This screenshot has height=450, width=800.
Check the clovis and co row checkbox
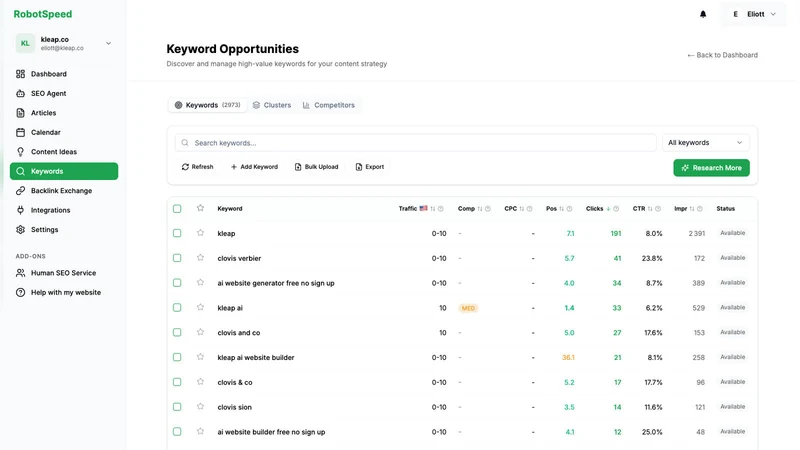pyautogui.click(x=177, y=332)
